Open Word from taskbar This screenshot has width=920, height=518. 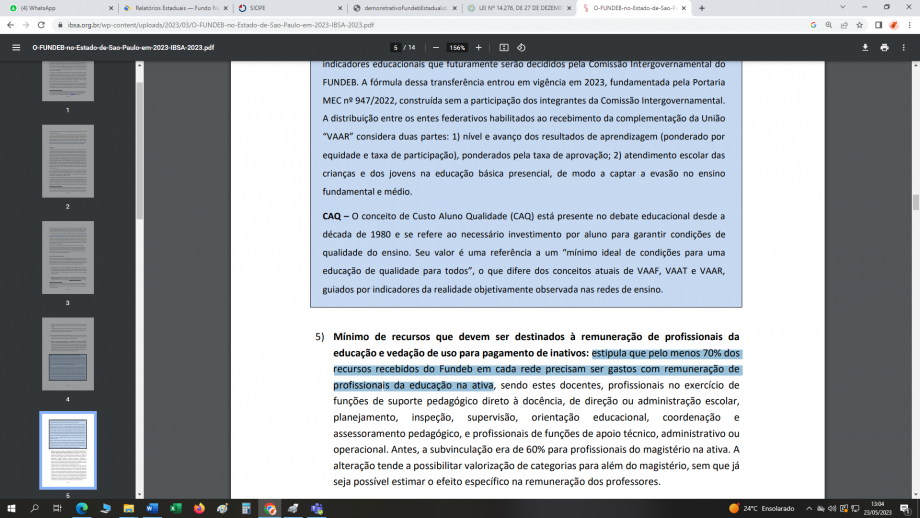click(x=152, y=508)
